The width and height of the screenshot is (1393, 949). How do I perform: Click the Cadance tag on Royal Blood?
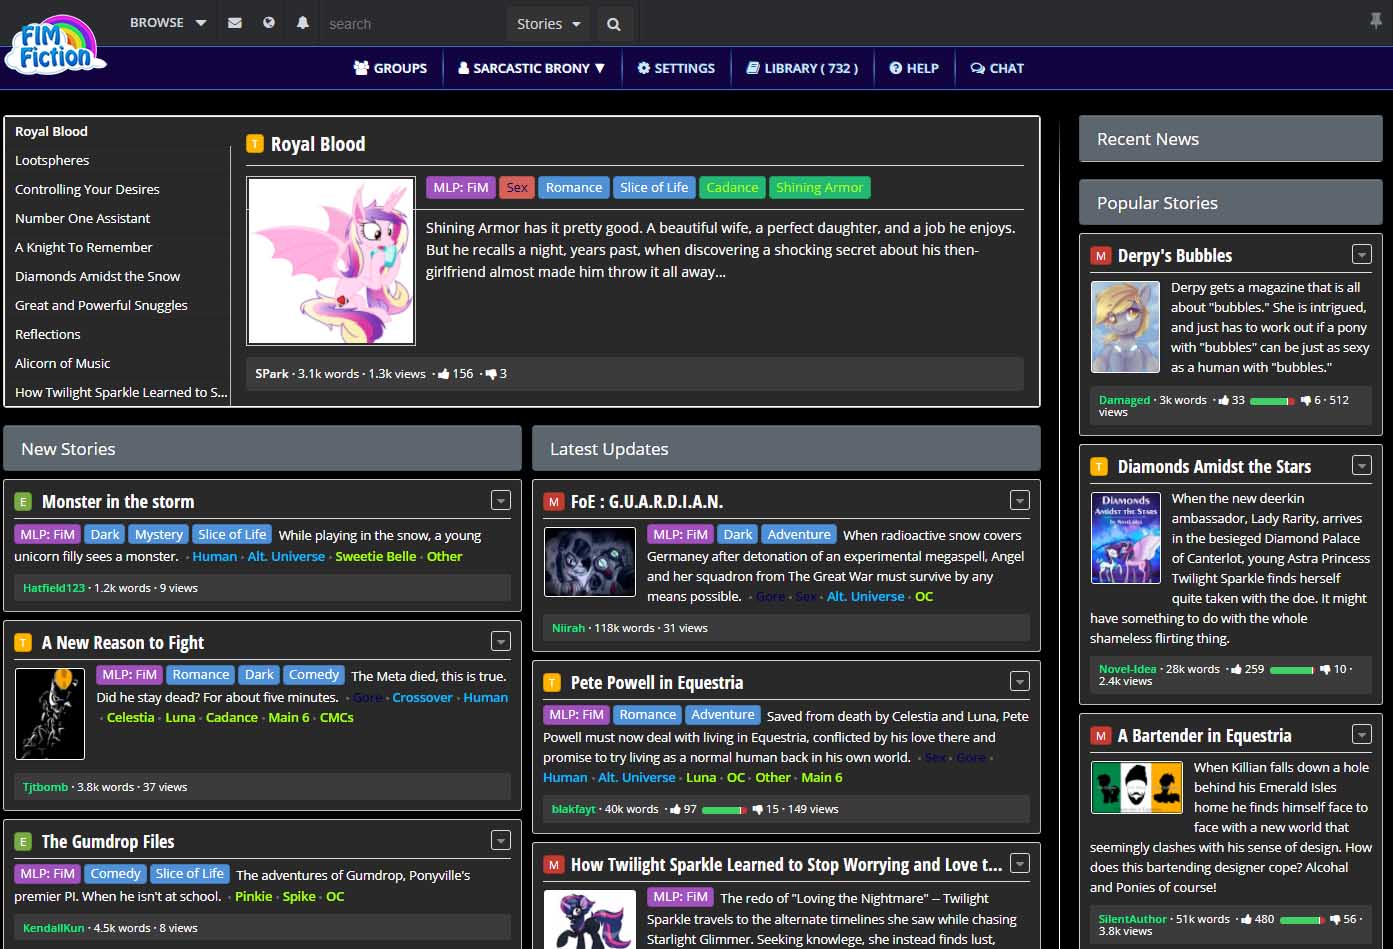point(732,187)
